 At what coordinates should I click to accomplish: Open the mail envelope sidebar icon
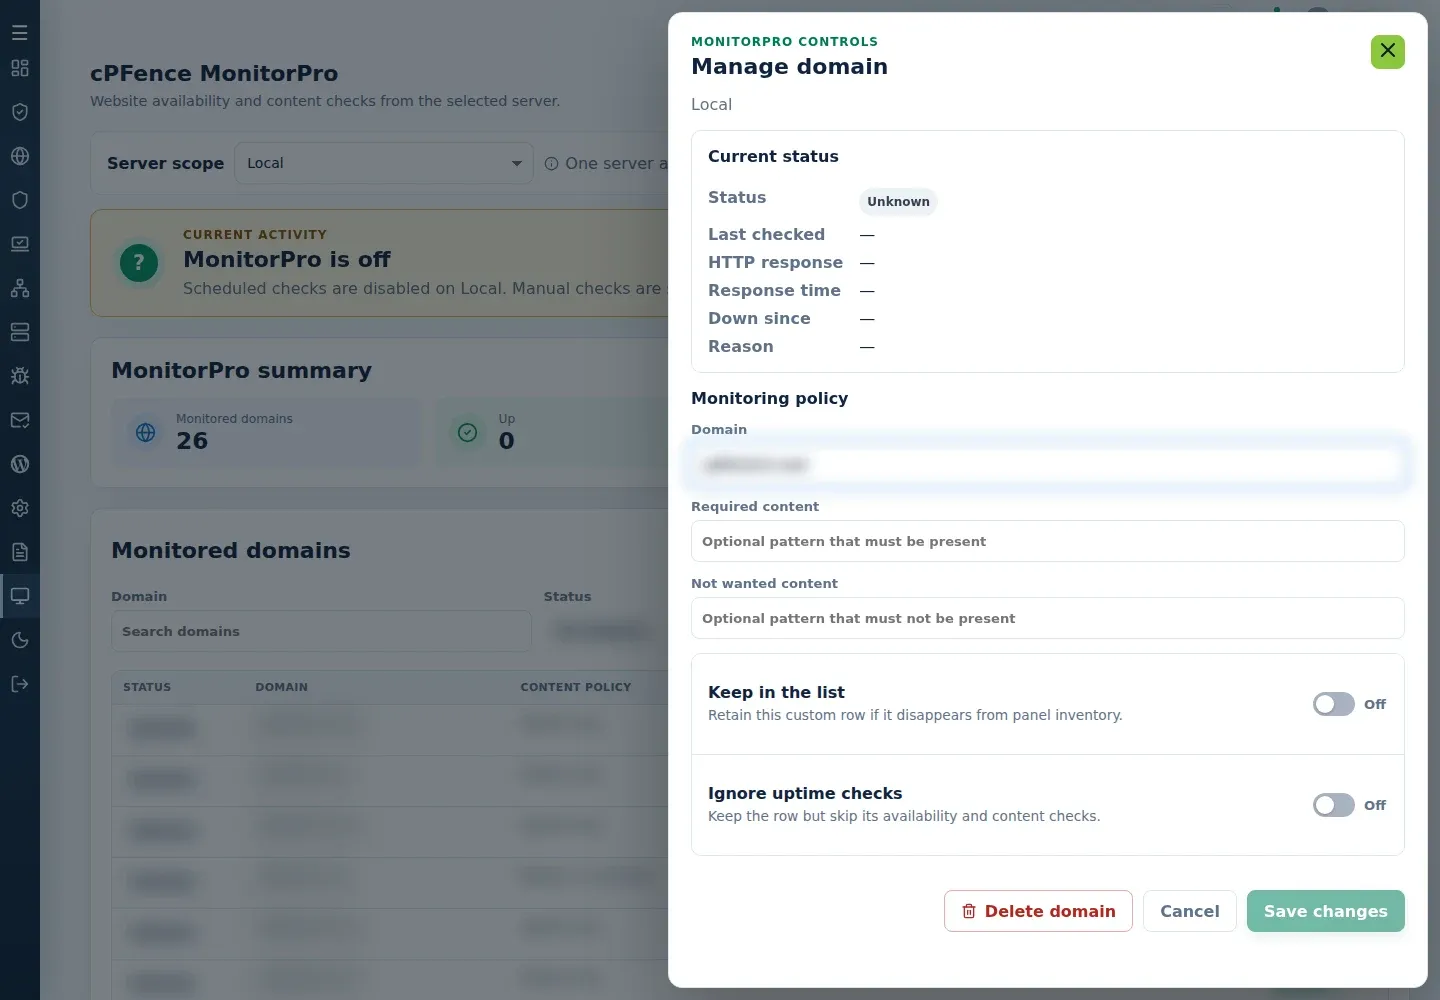coord(20,420)
